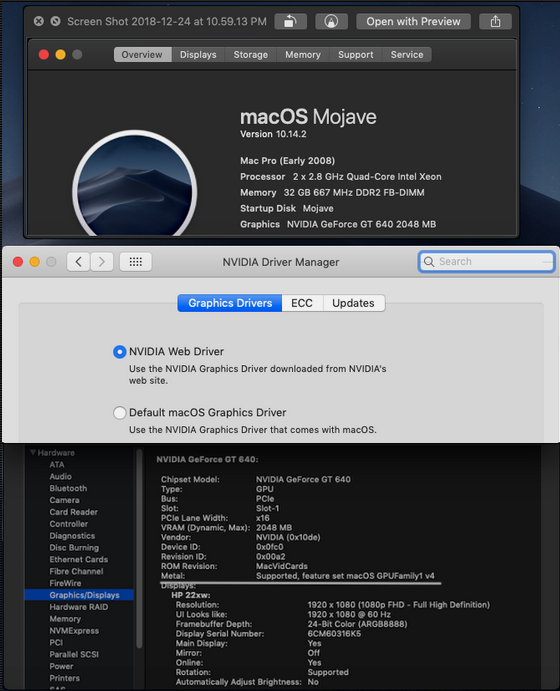
Task: Click the screenshot file name title
Action: pyautogui.click(x=167, y=21)
